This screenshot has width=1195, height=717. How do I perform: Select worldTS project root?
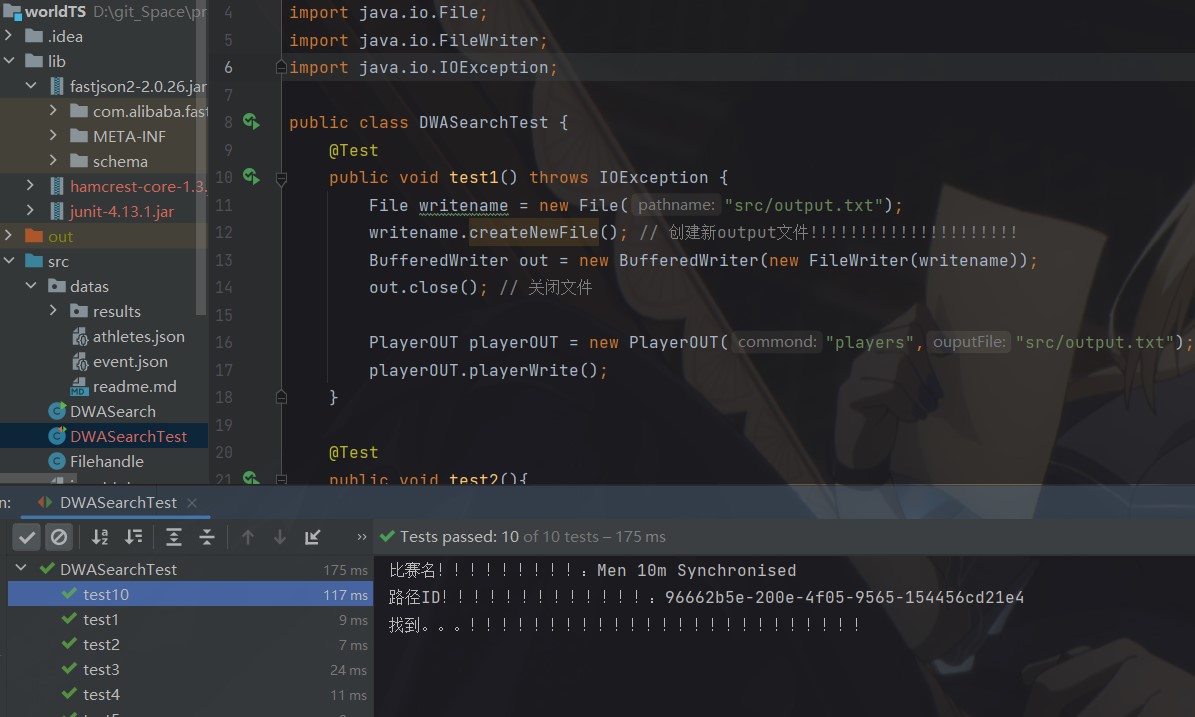[55, 11]
